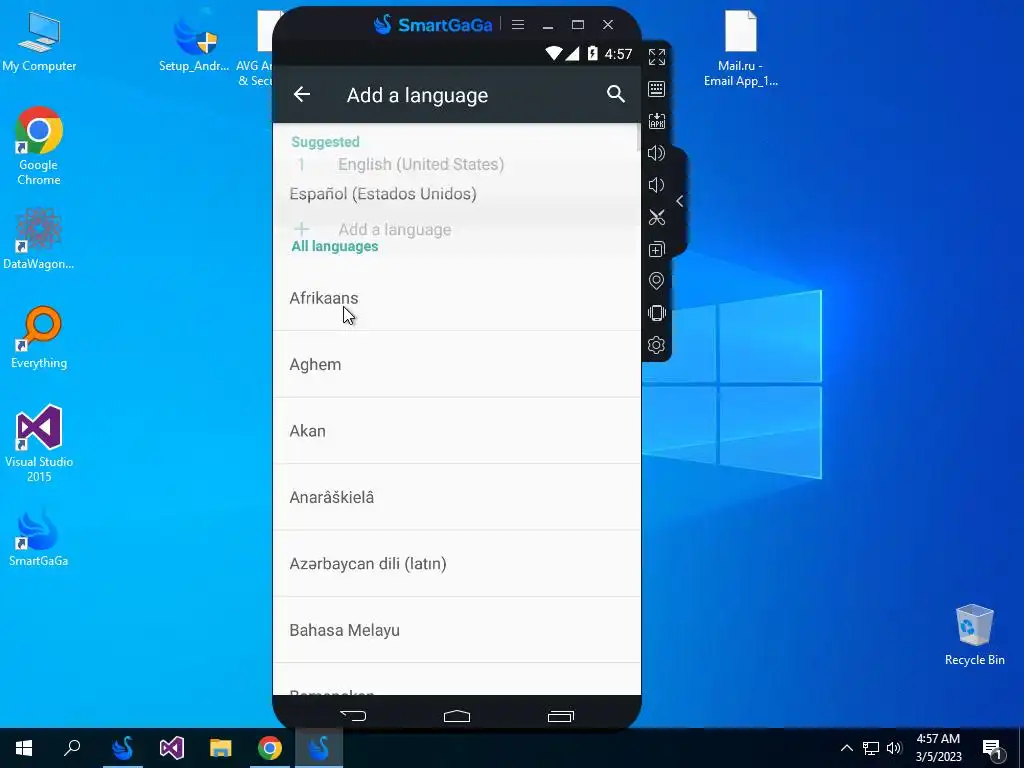Tap Android back navigation button
1024x768 pixels.
click(x=353, y=716)
